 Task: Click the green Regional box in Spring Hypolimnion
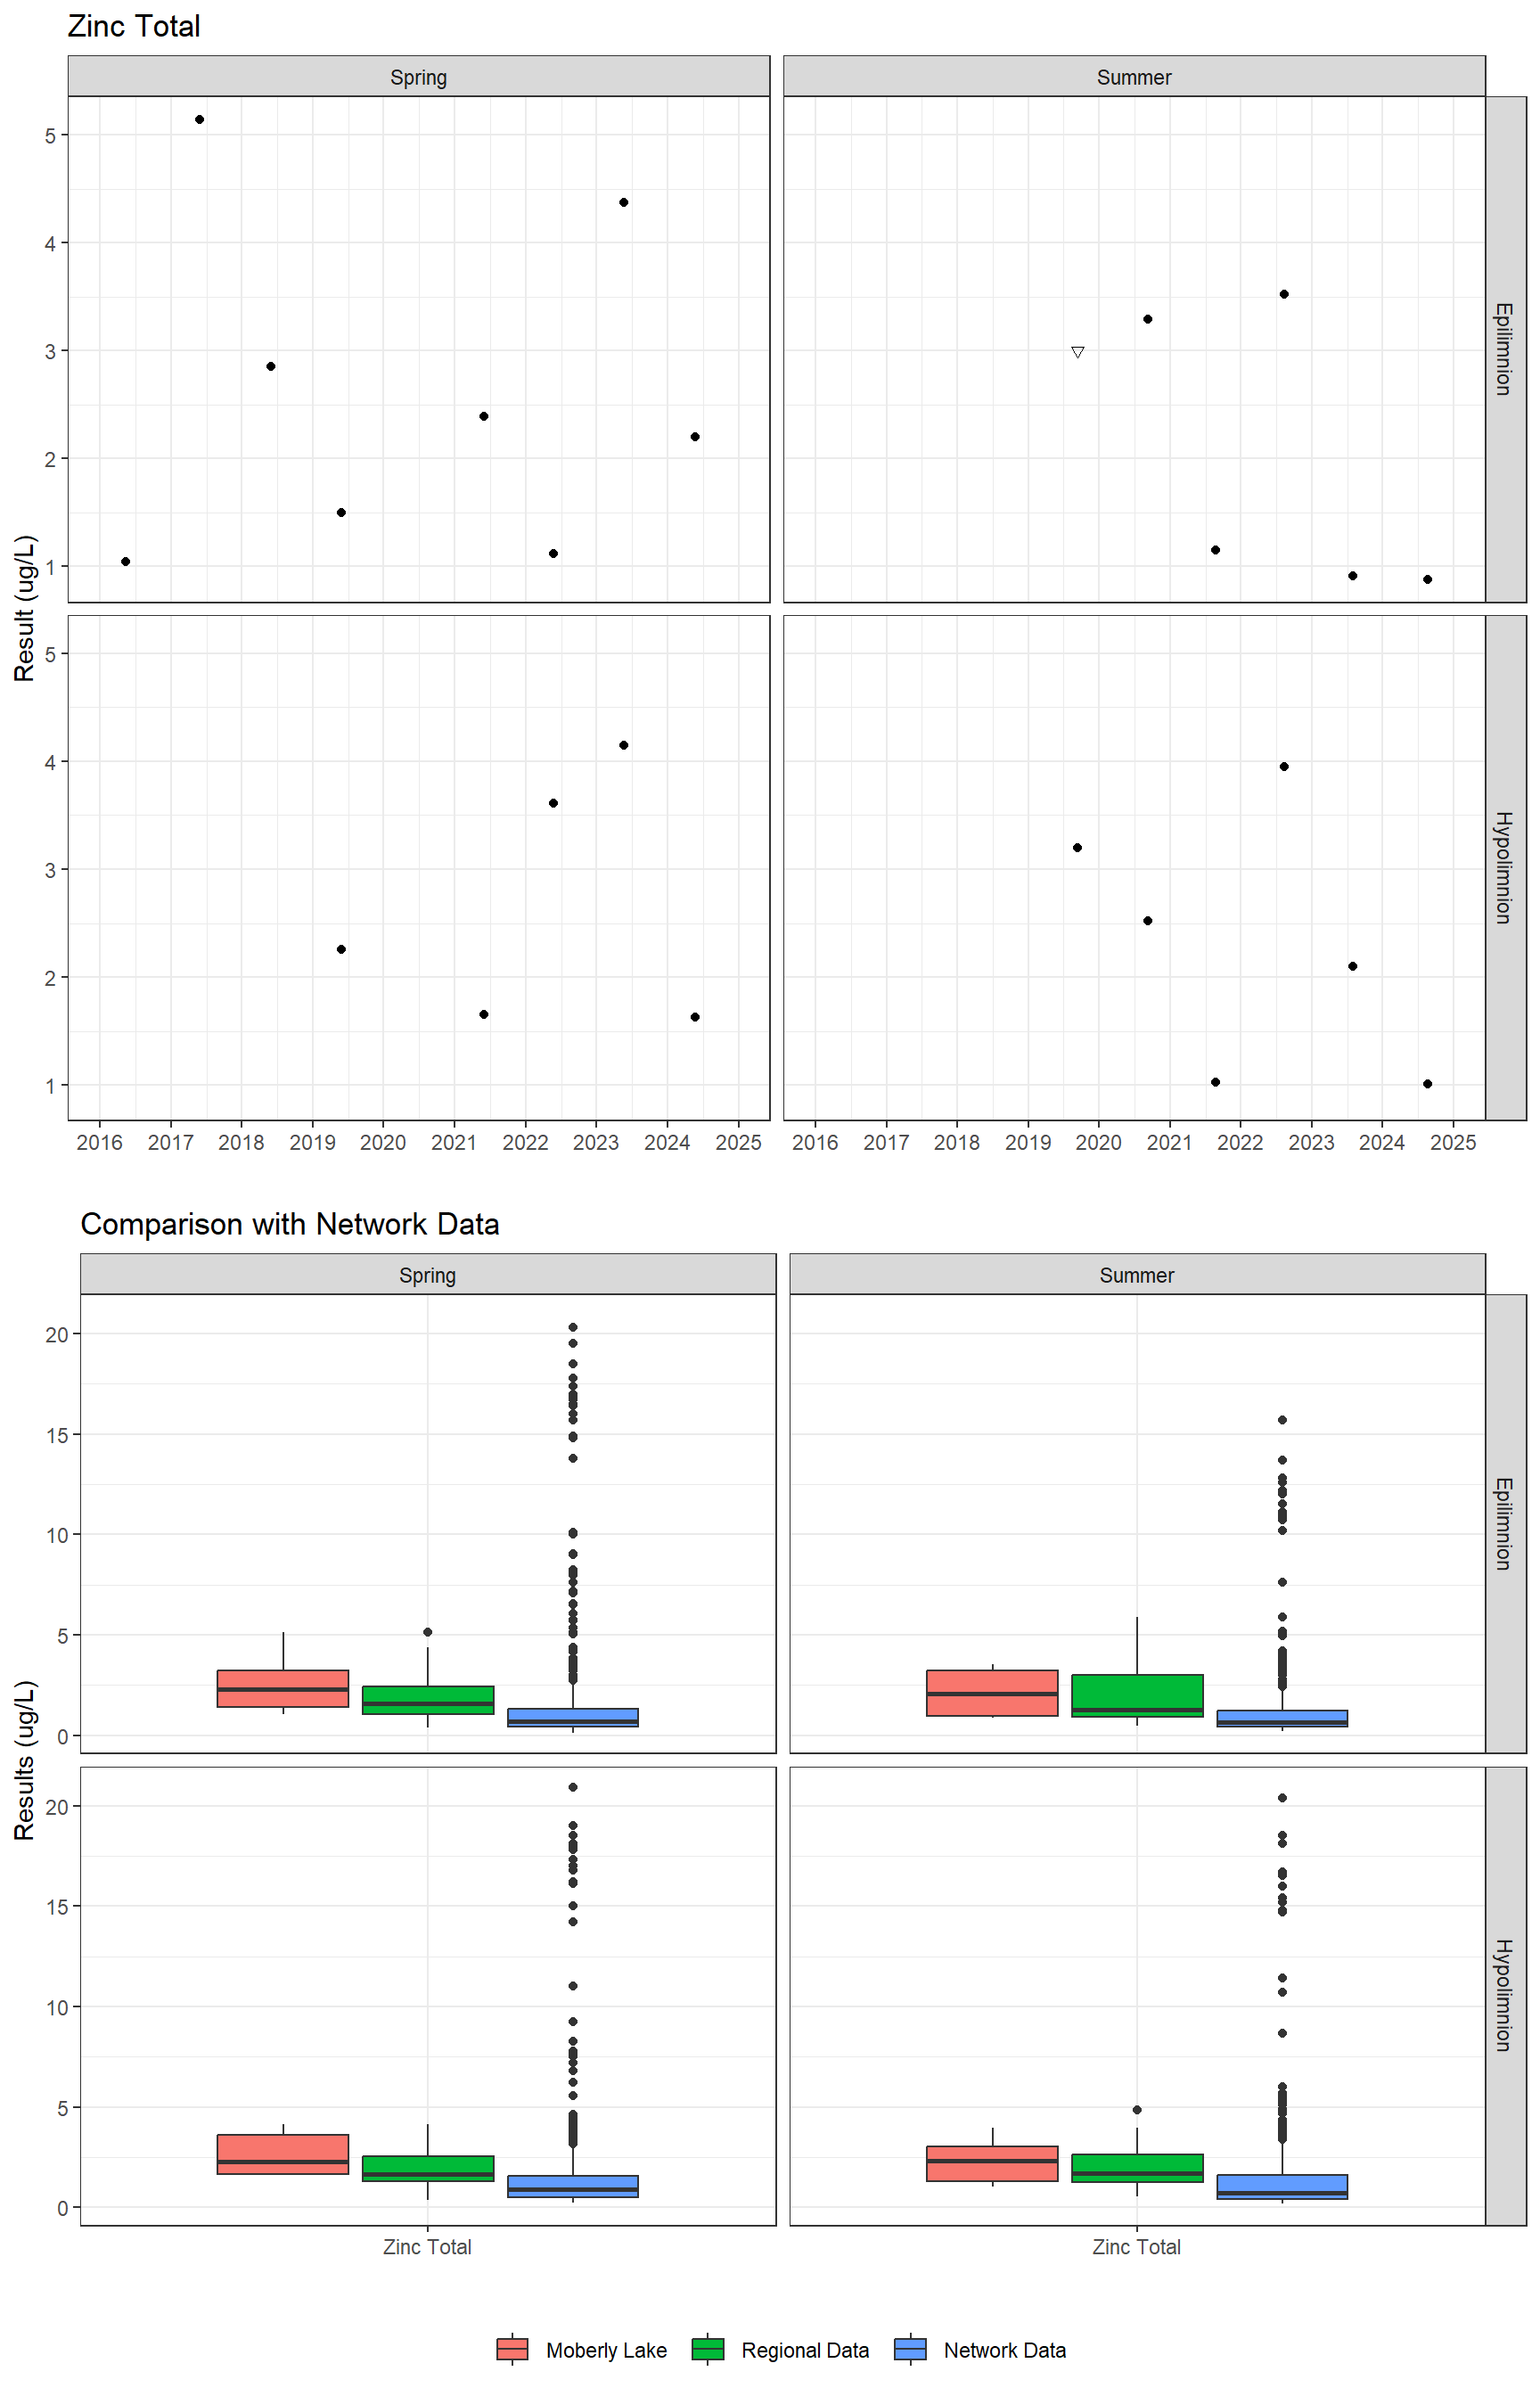[x=428, y=2168]
